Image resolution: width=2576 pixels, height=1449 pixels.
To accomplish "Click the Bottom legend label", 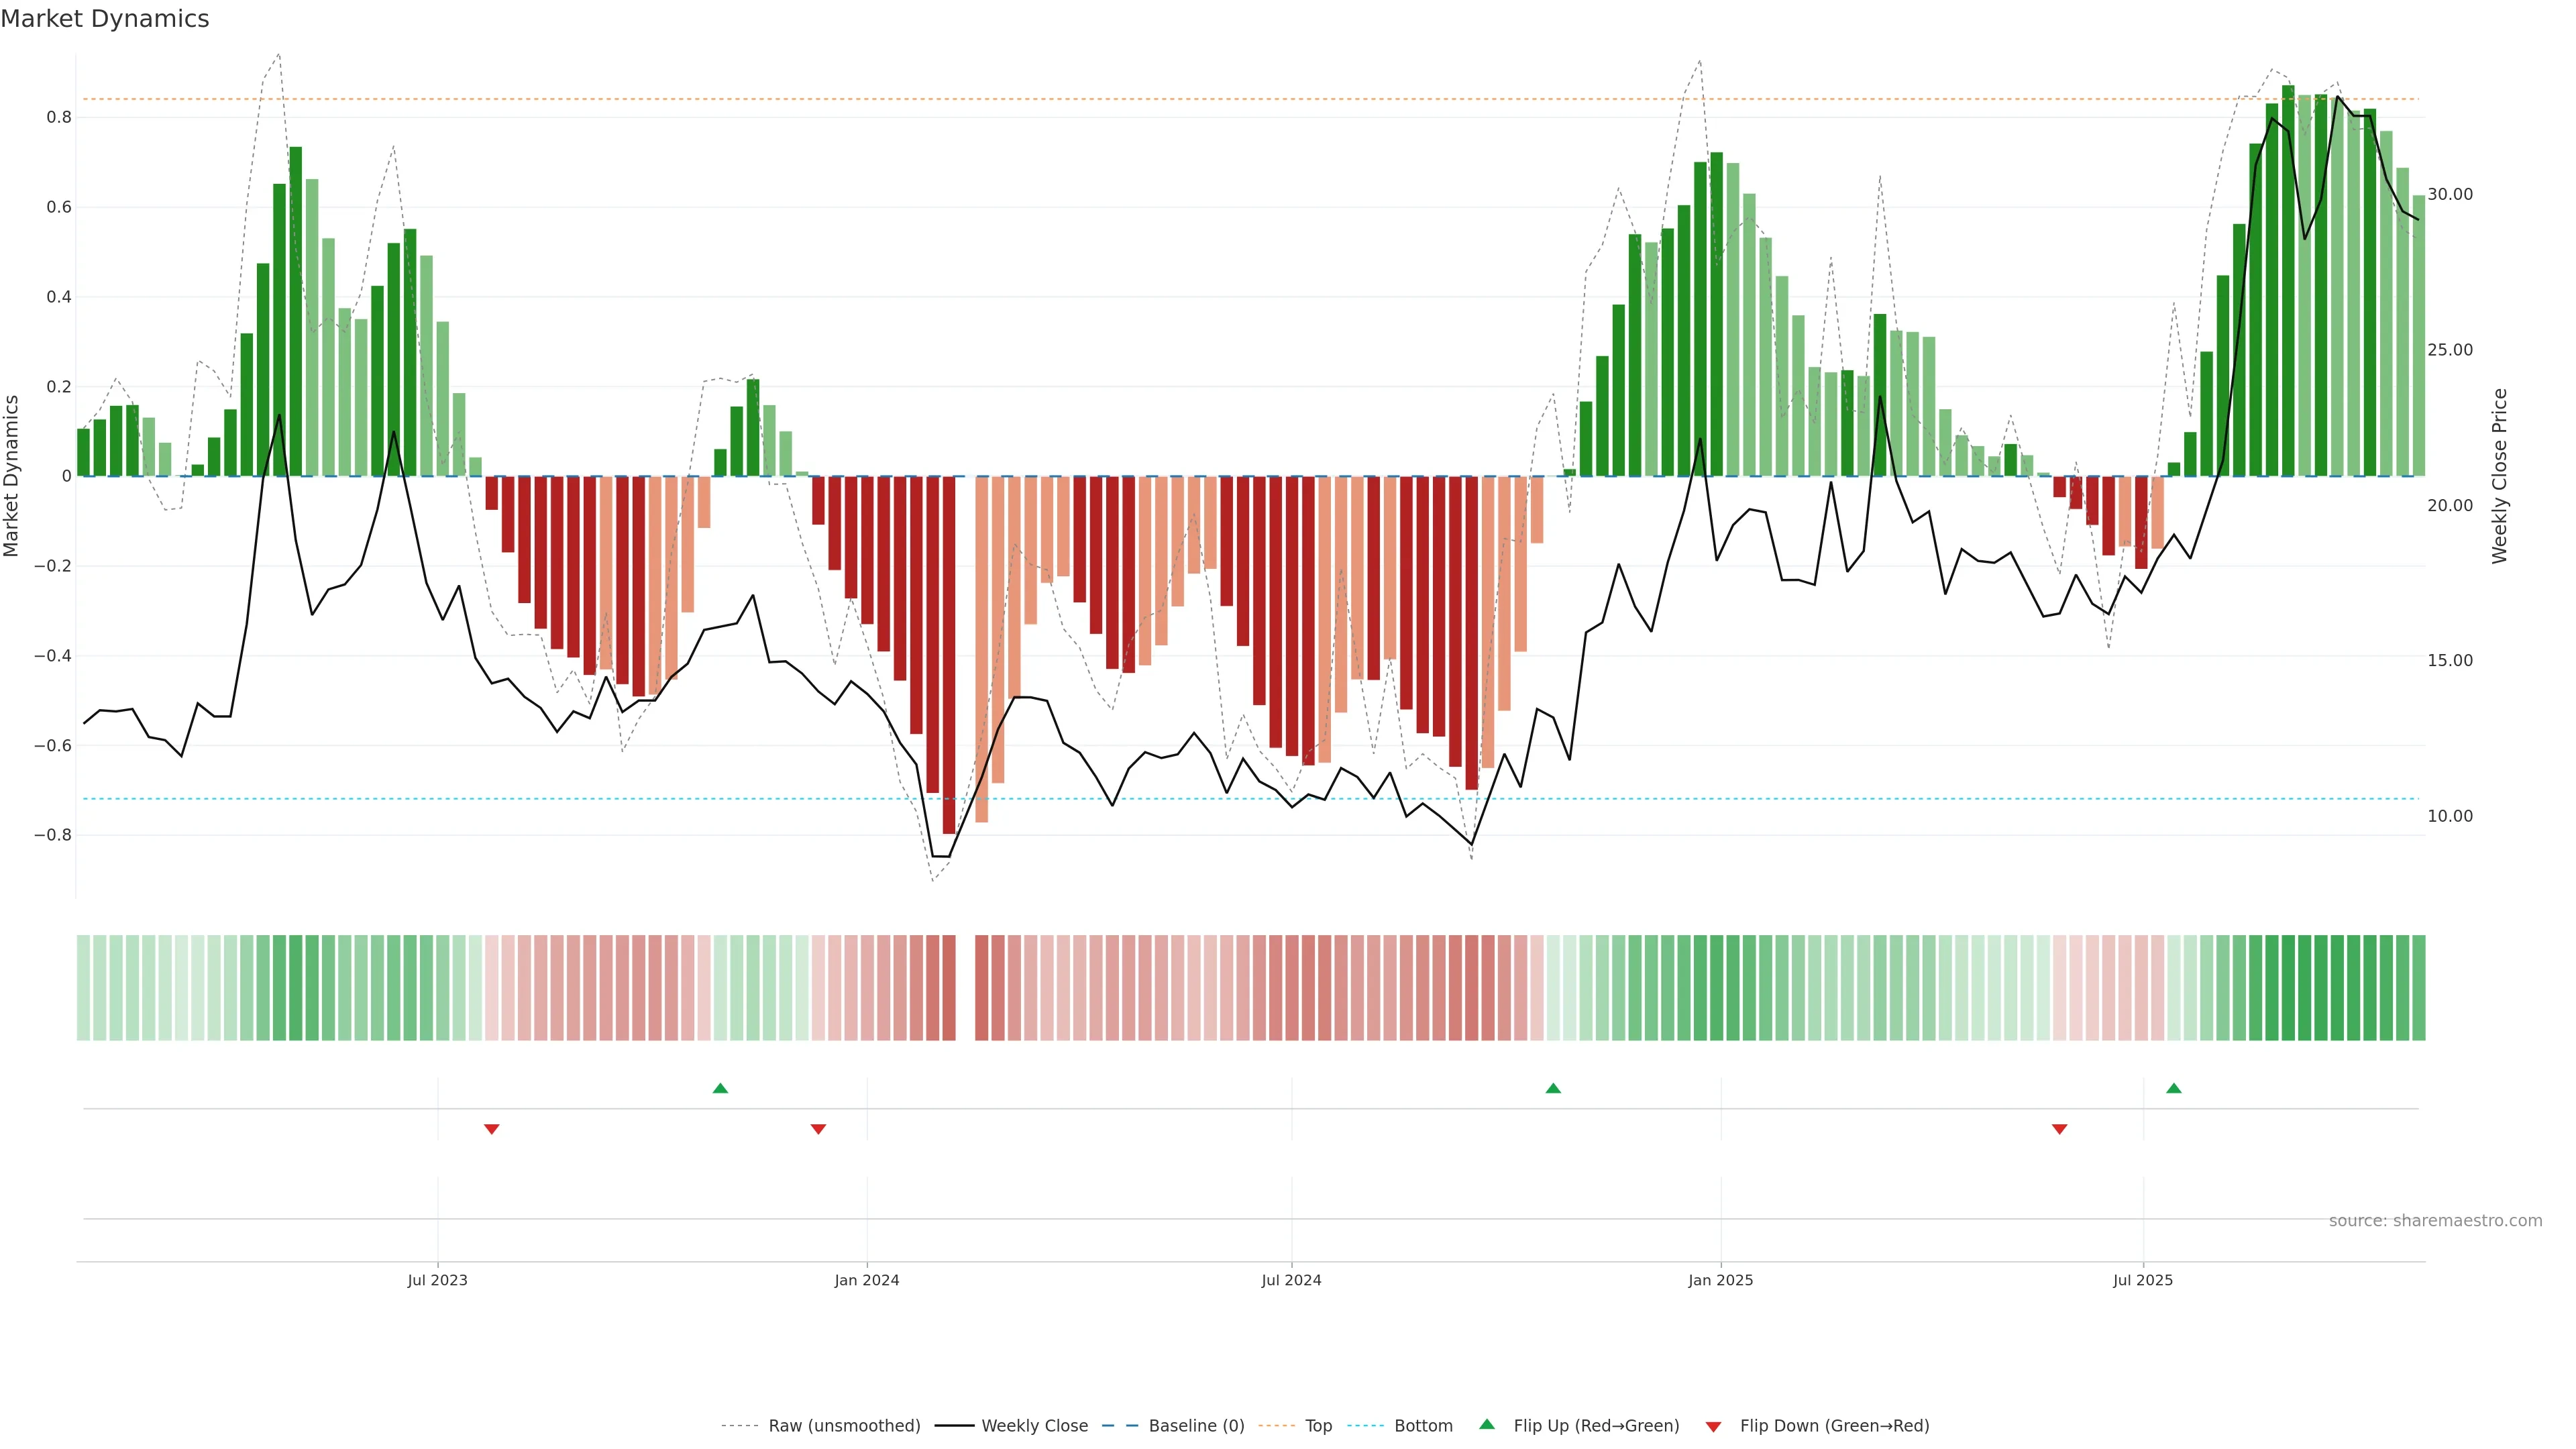I will coord(1423,1426).
